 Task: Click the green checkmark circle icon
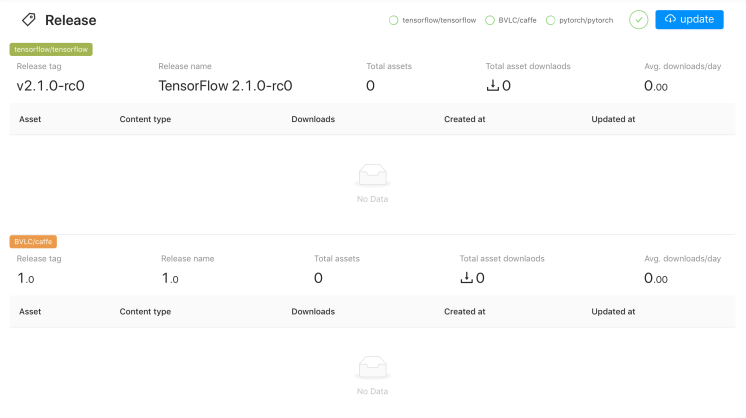tap(639, 19)
